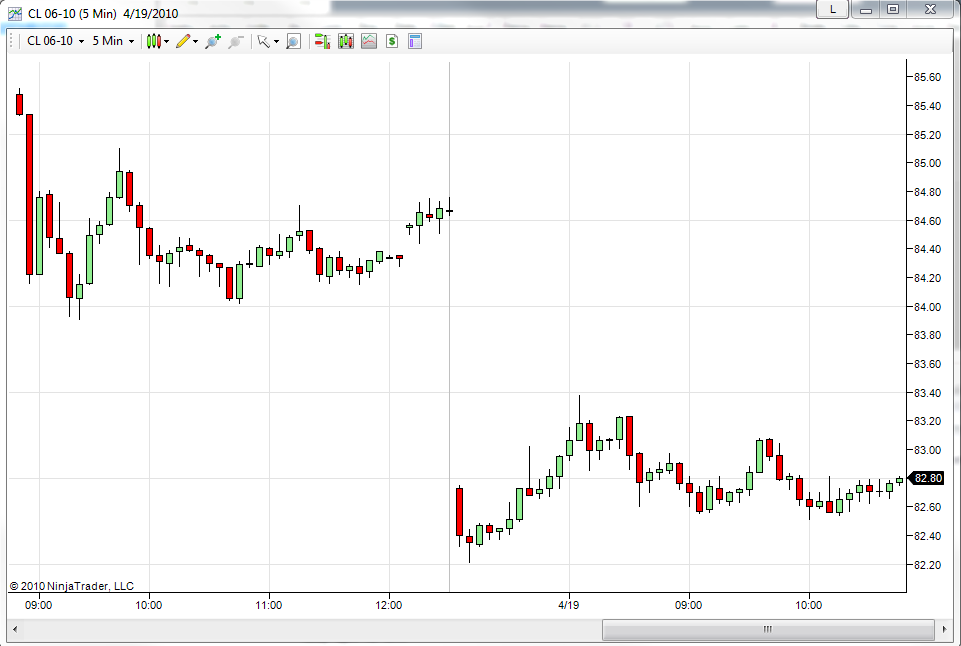Image resolution: width=961 pixels, height=646 pixels.
Task: Click the horizontal scrollbar left arrow
Action: tap(15, 629)
